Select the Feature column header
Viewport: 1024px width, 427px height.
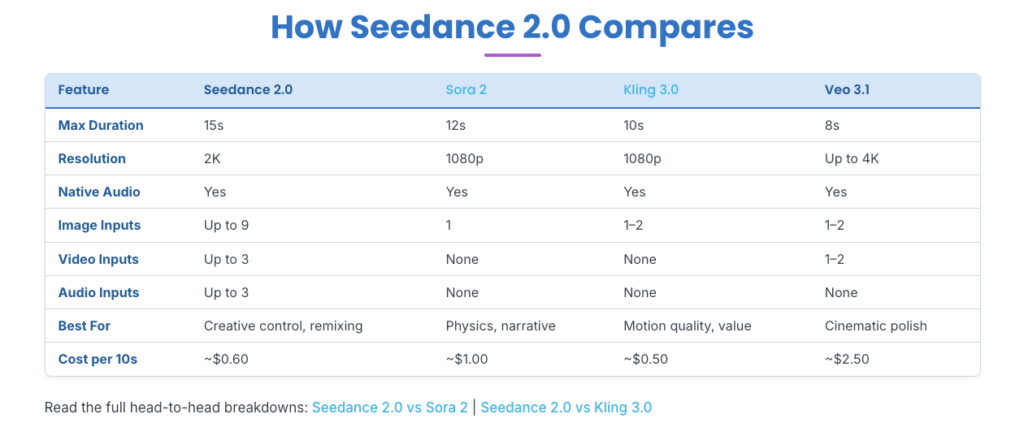pos(84,90)
